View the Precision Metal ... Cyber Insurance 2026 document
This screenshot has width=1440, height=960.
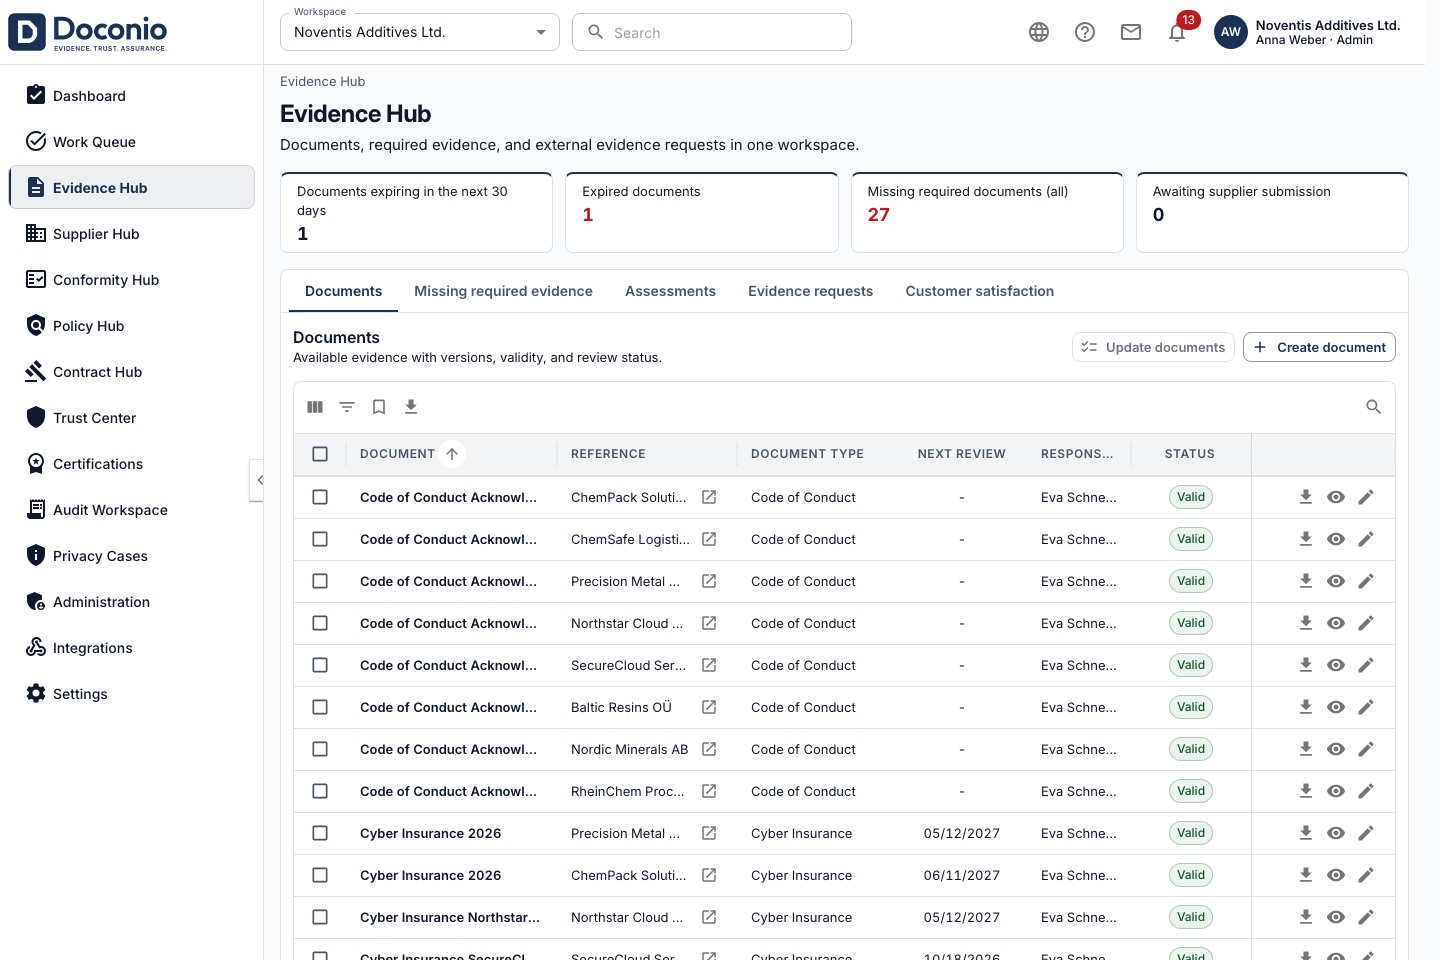(1336, 833)
